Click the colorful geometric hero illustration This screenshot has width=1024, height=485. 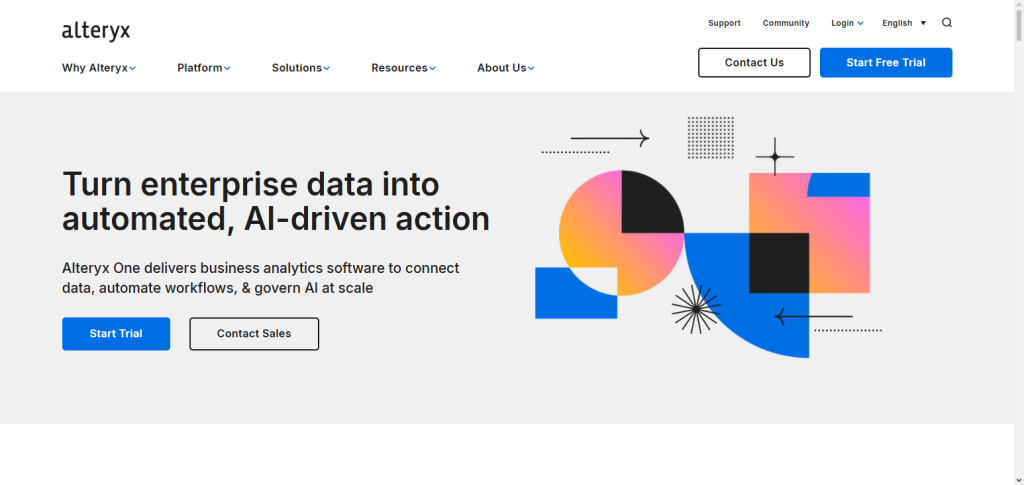pyautogui.click(x=709, y=237)
